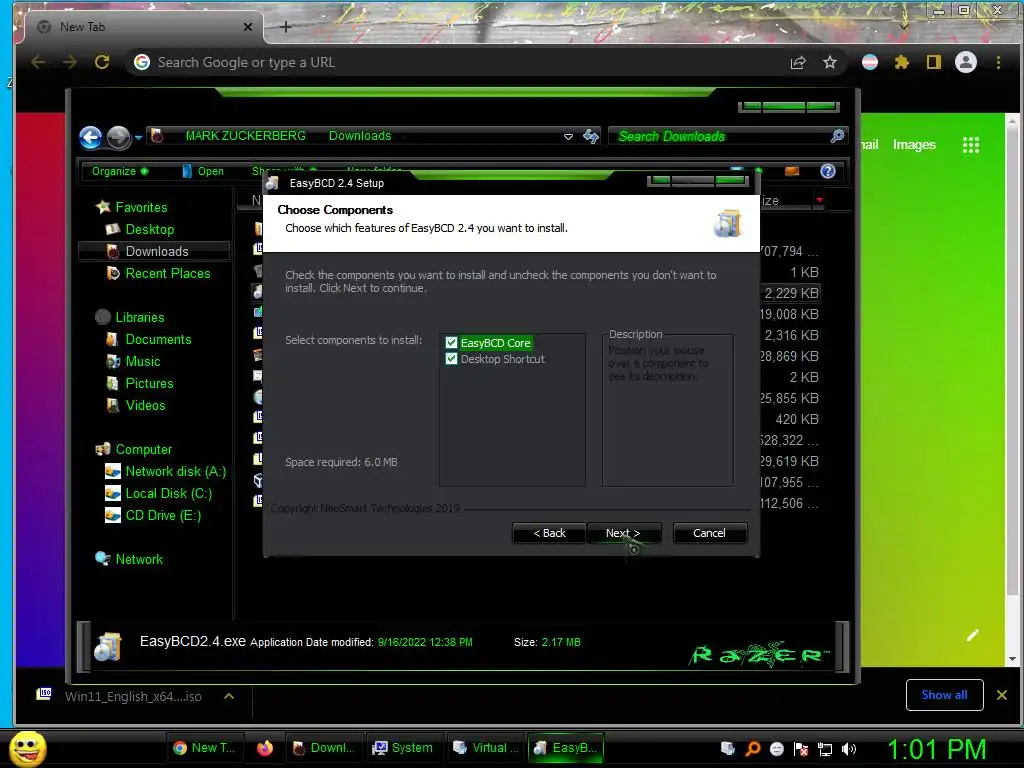Click Chrome back navigation arrow
This screenshot has height=768, width=1024.
tap(38, 62)
